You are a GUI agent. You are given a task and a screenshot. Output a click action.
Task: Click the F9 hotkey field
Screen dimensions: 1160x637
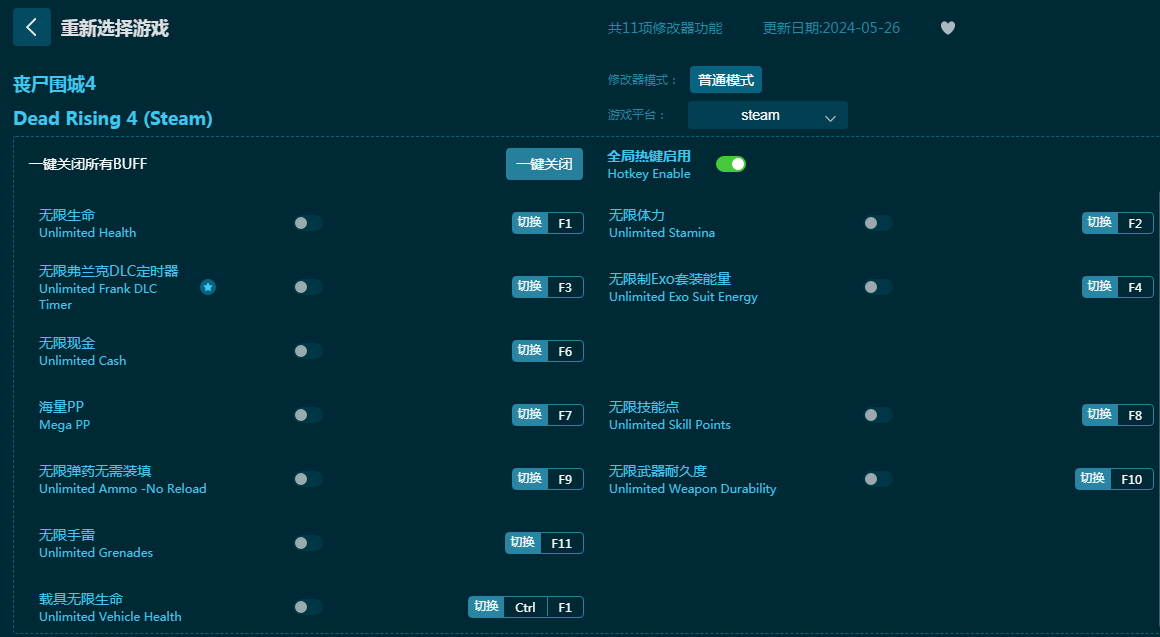[565, 479]
